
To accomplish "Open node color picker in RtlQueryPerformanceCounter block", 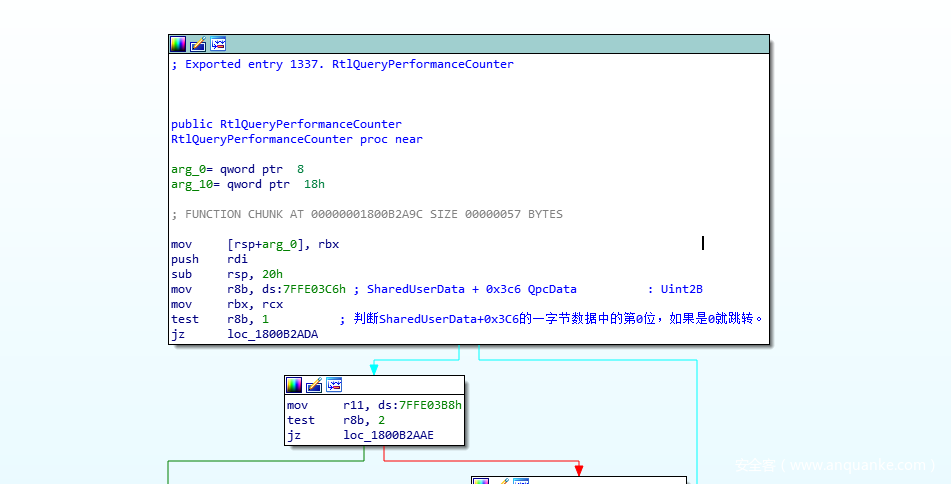I will [x=178, y=44].
